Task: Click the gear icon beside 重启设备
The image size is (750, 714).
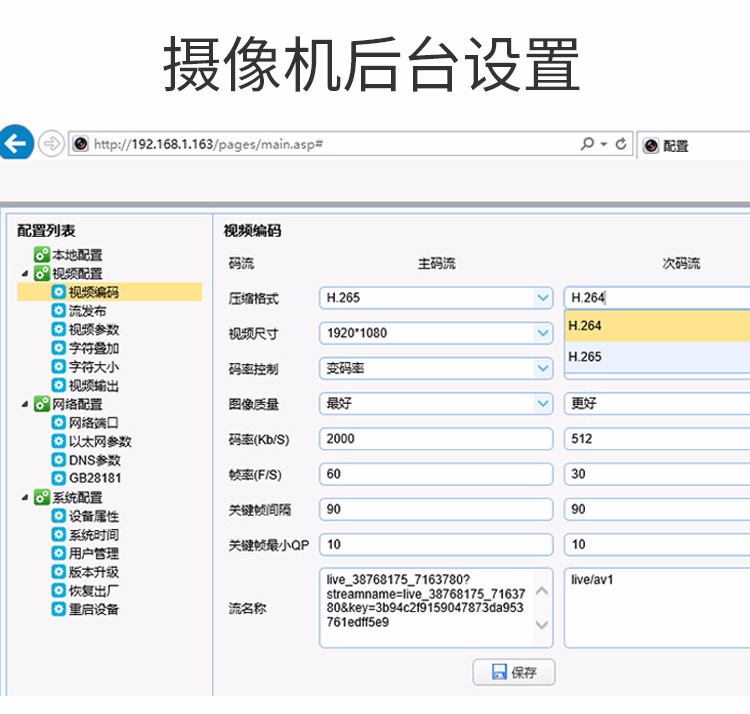Action: pyautogui.click(x=58, y=609)
